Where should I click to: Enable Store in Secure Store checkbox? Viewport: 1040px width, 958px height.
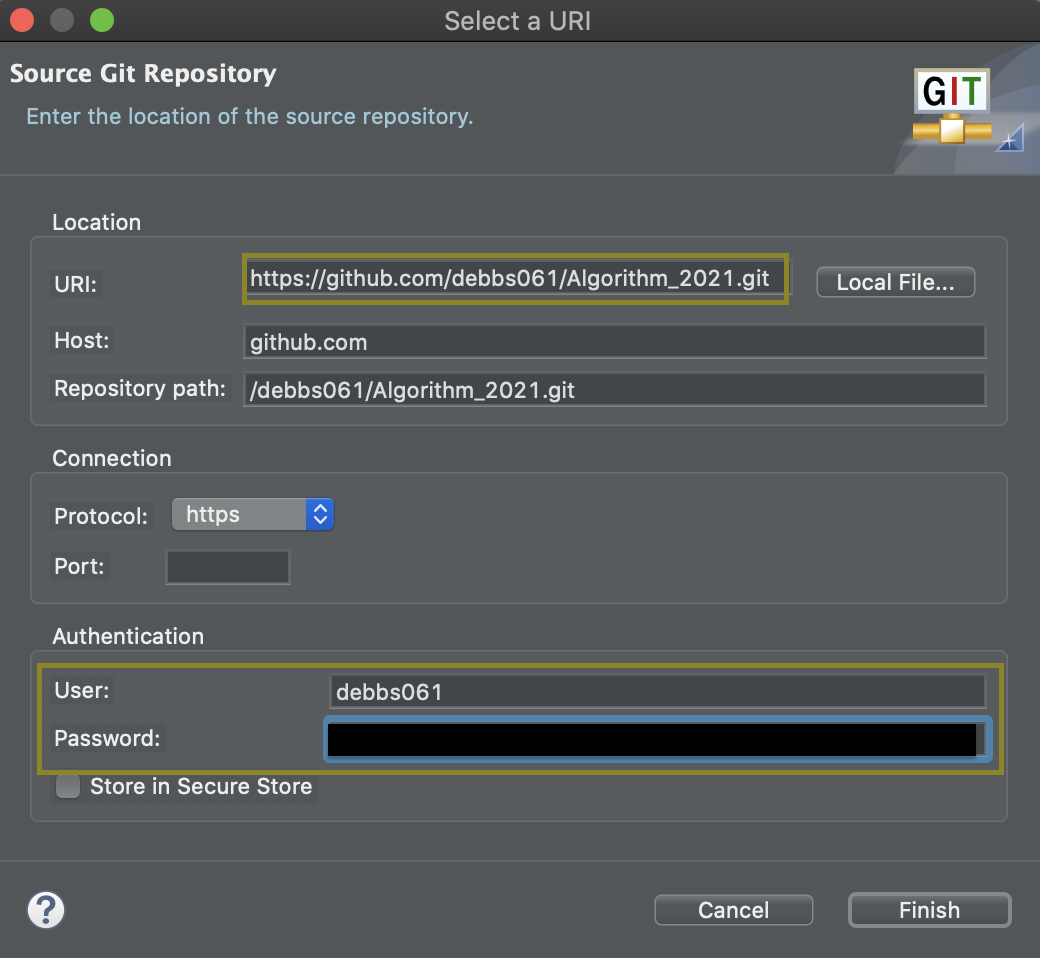click(68, 786)
